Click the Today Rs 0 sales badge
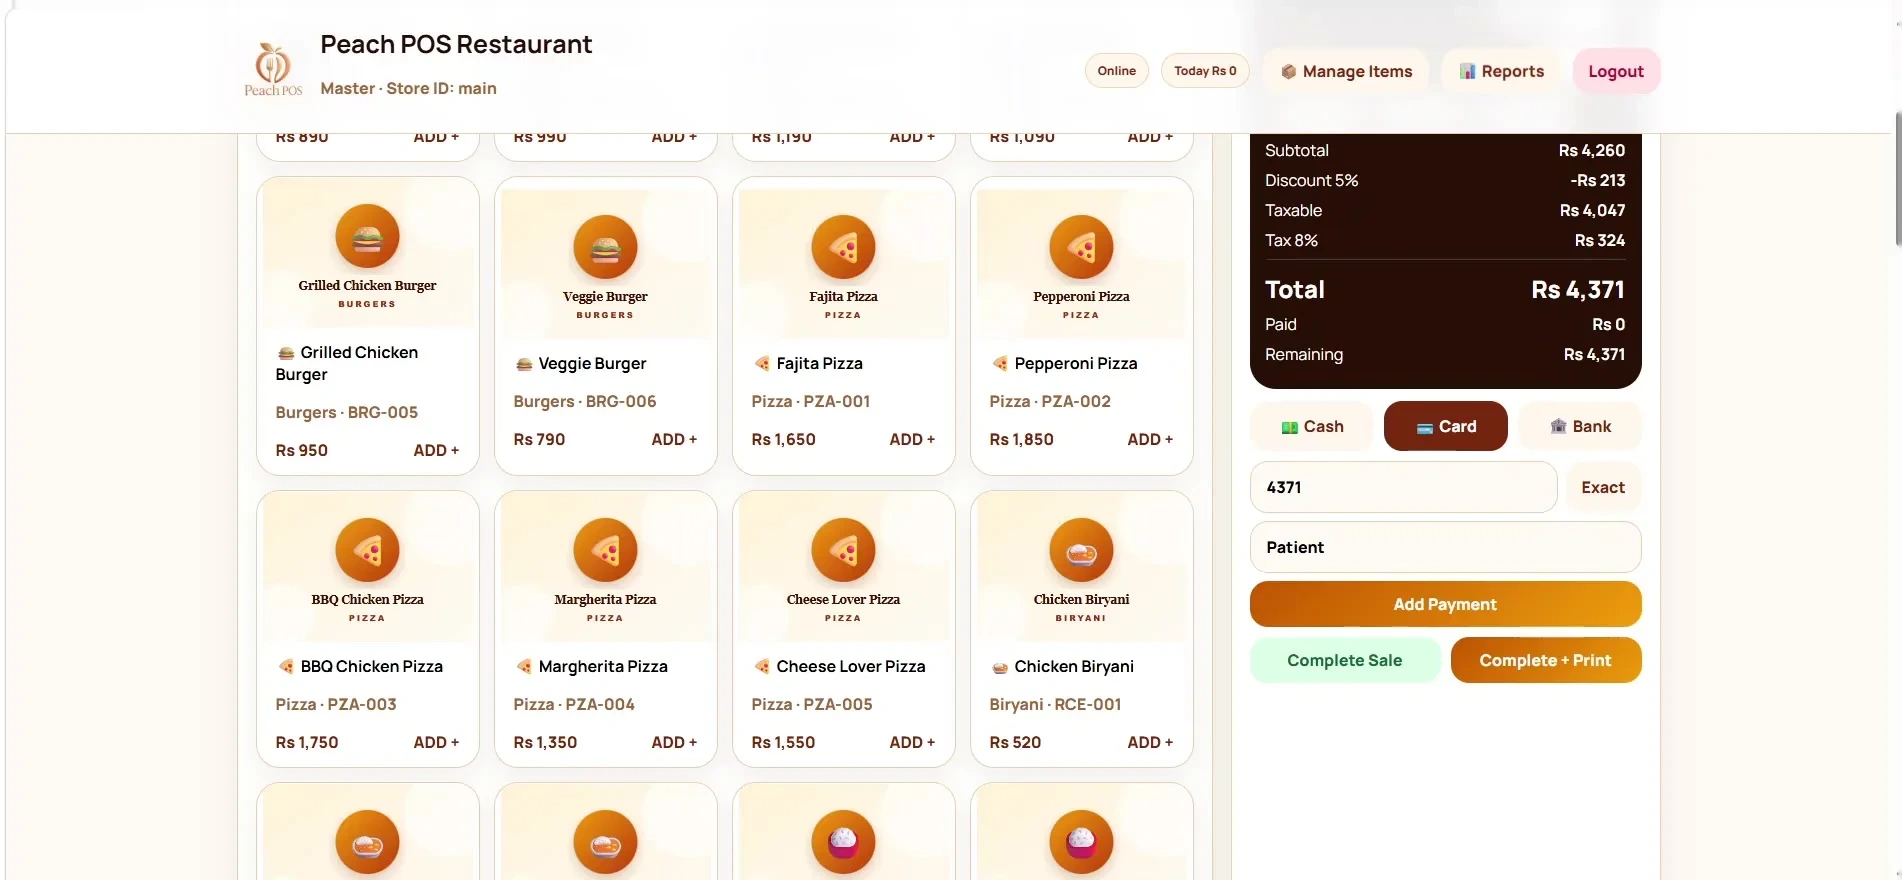Screen dimensions: 1902x880 tap(1205, 71)
